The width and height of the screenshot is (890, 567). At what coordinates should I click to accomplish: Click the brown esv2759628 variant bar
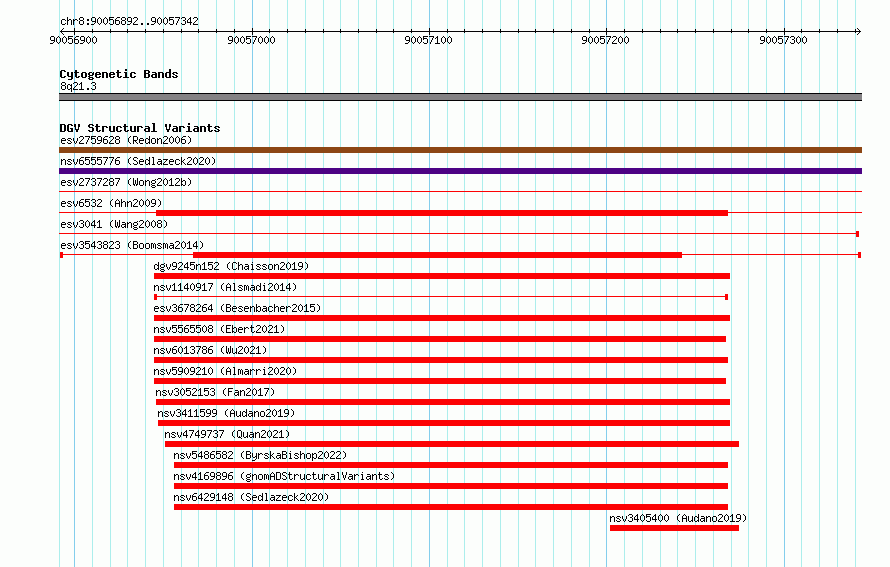click(460, 150)
